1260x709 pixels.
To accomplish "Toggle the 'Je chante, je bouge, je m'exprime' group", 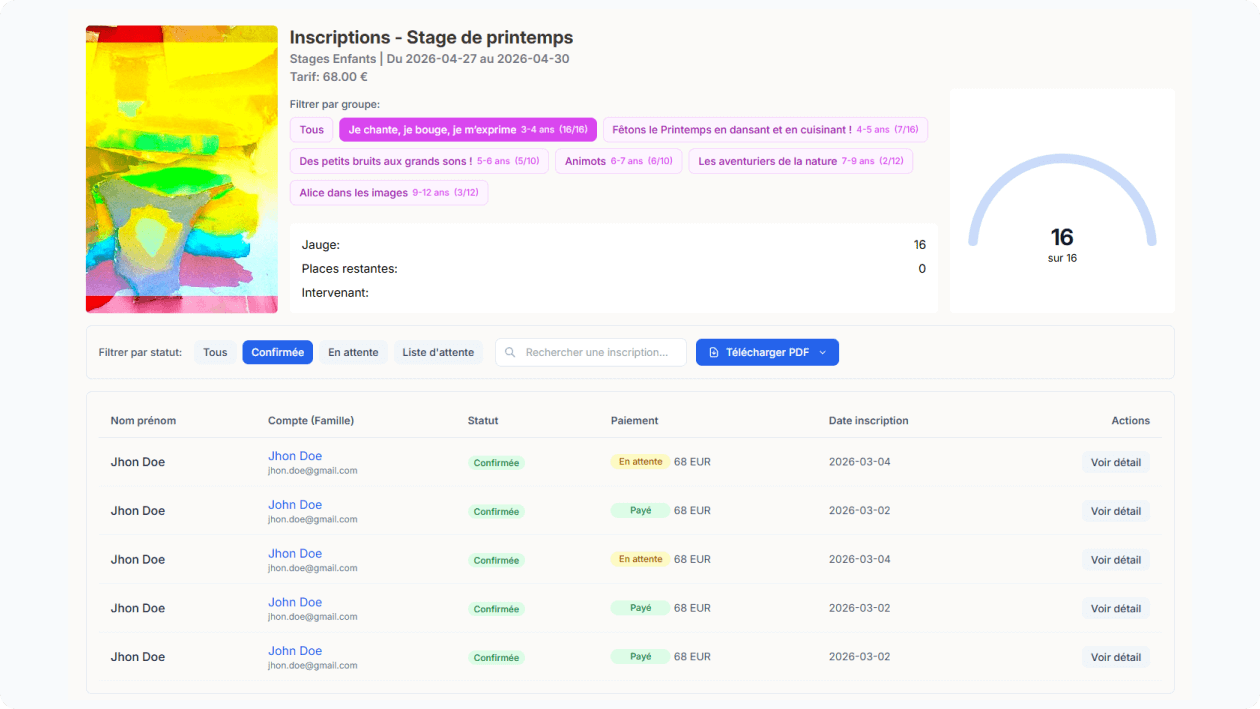I will click(x=467, y=130).
